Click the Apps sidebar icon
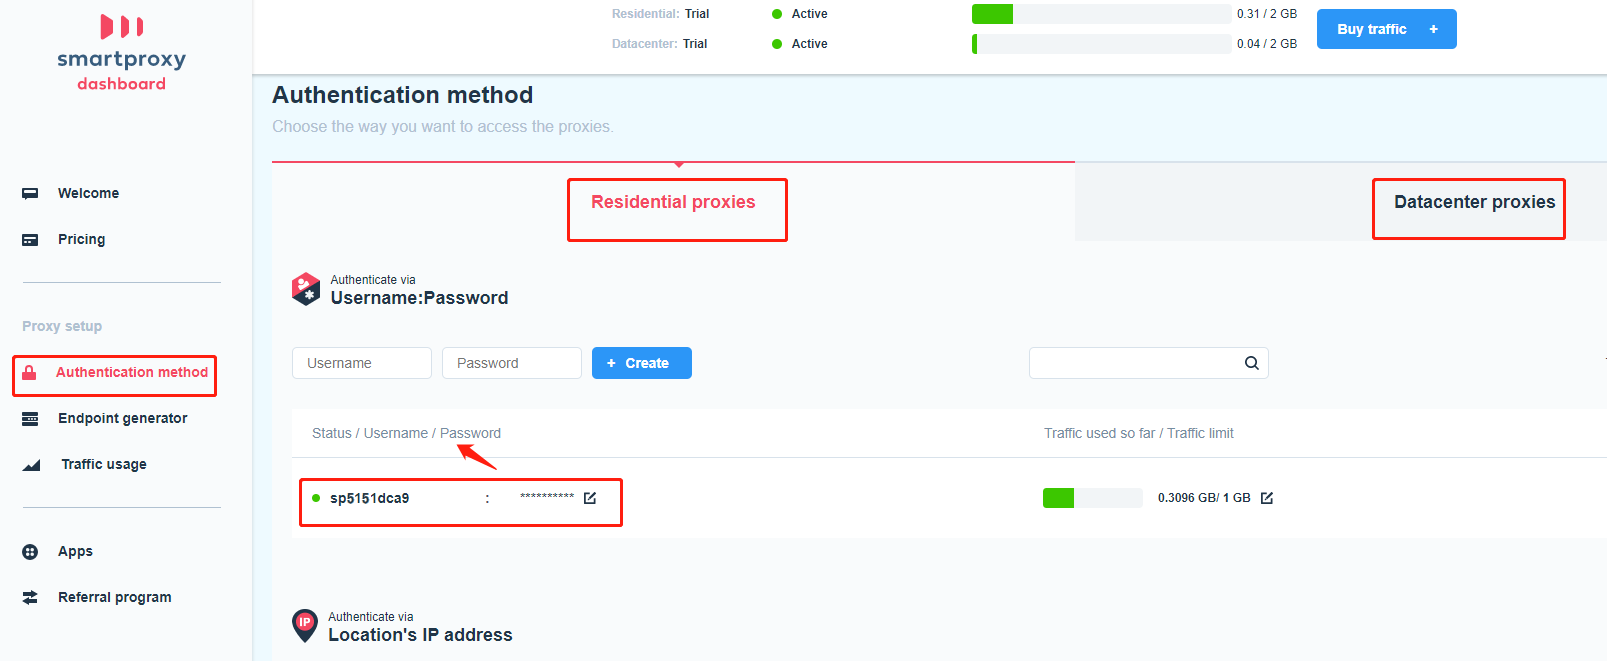1607x661 pixels. coord(30,552)
